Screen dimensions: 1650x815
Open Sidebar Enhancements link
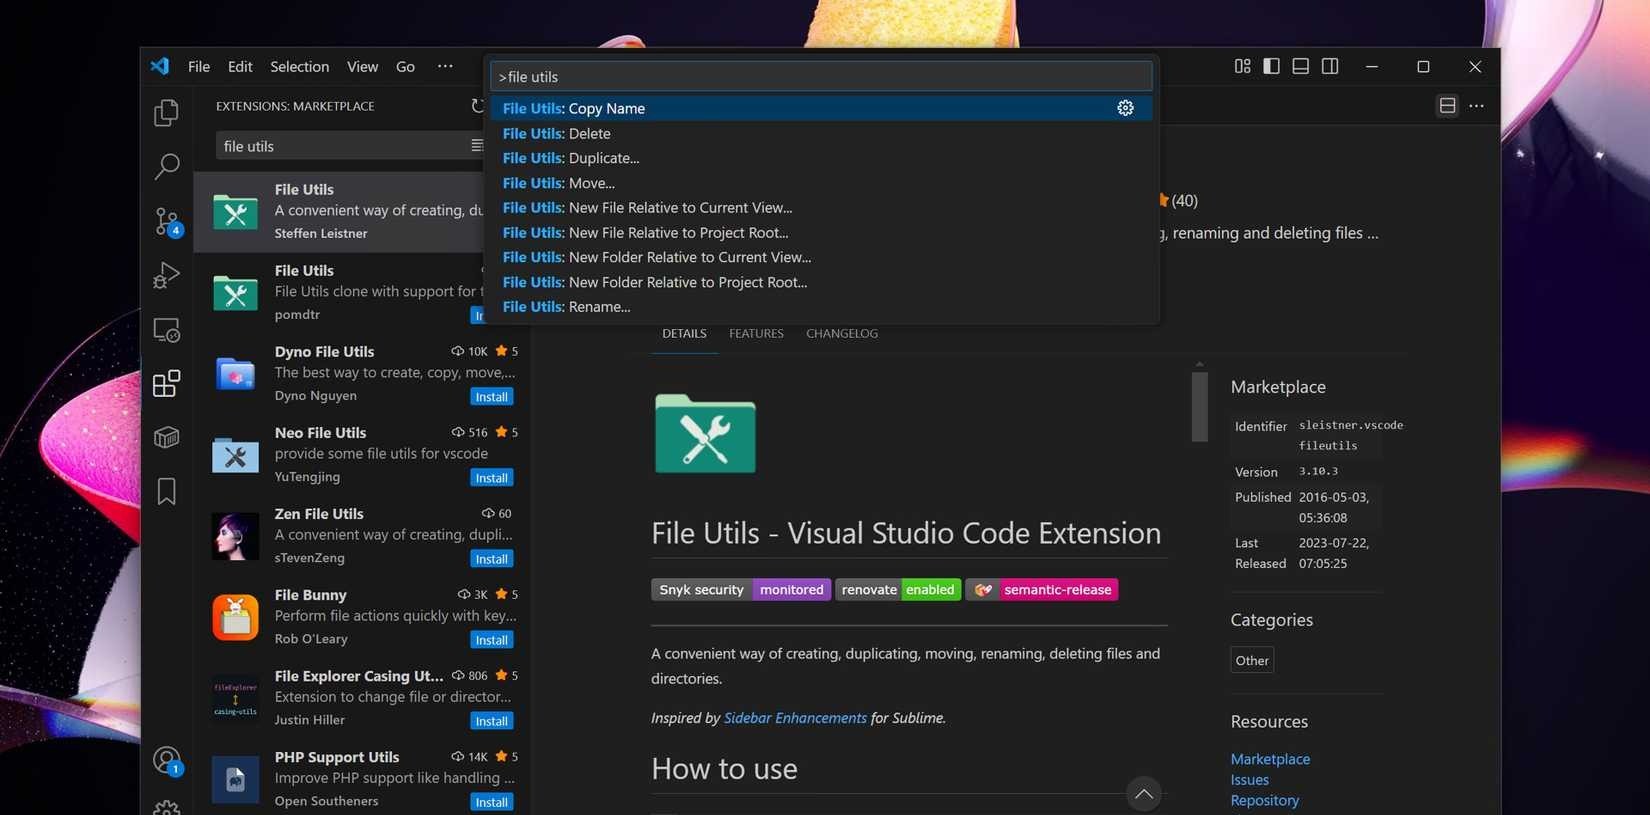click(795, 718)
